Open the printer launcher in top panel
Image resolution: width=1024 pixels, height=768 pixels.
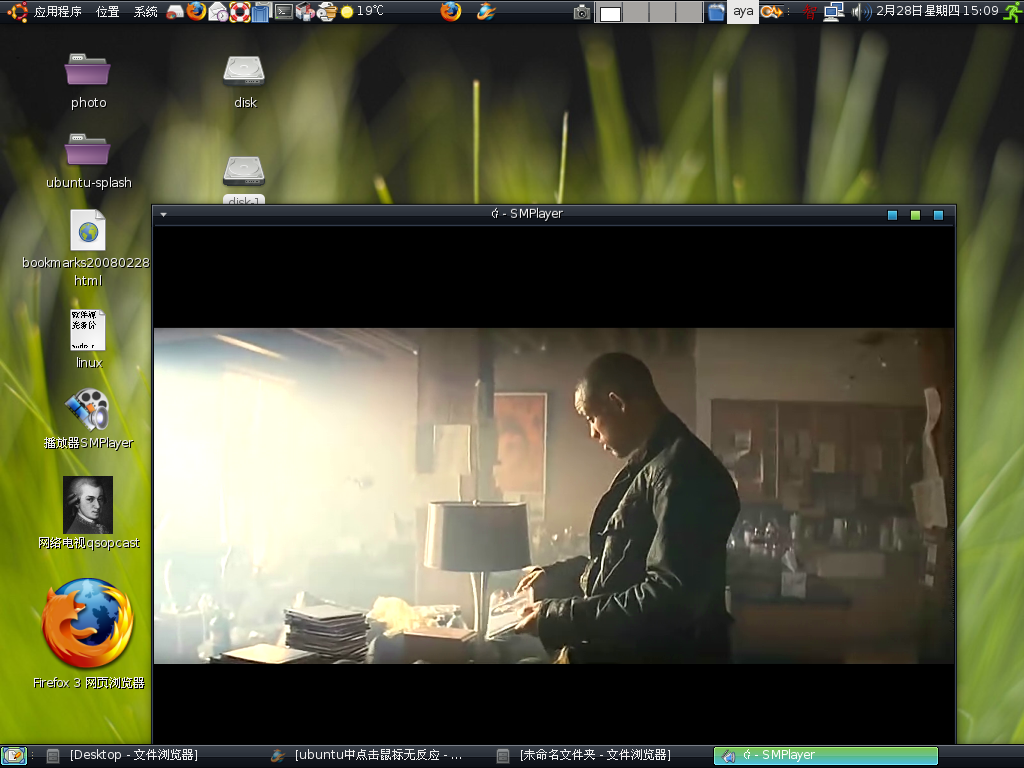[327, 12]
